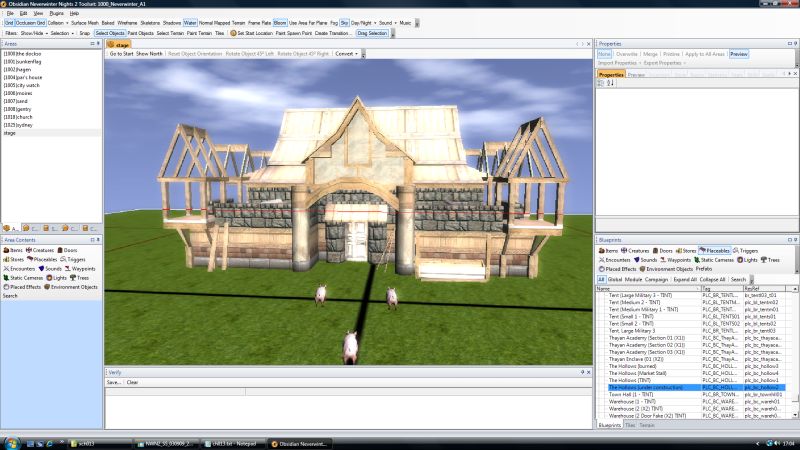Show Triggers in the Blueprints panel

point(745,251)
